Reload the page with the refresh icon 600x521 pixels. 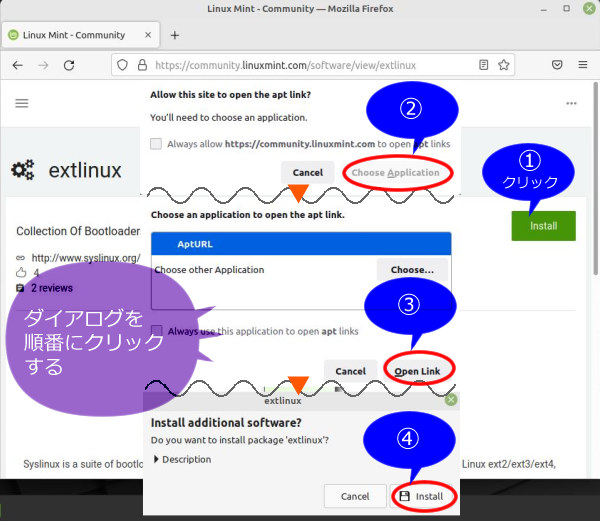coord(69,65)
